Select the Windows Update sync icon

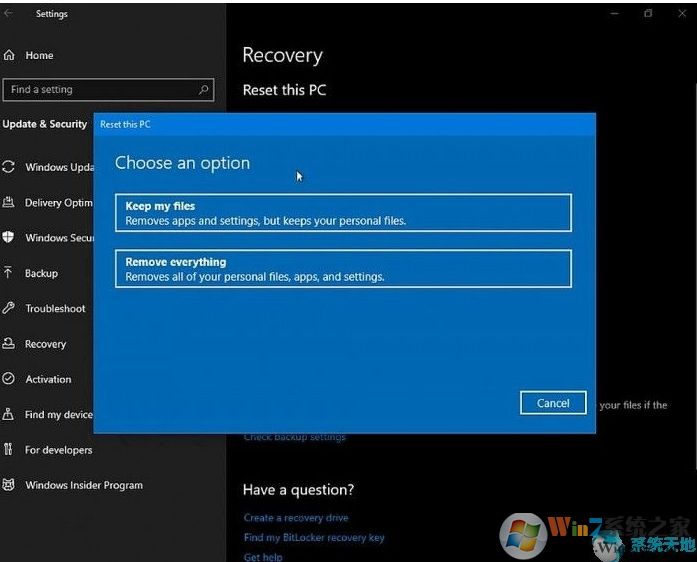[x=8, y=167]
